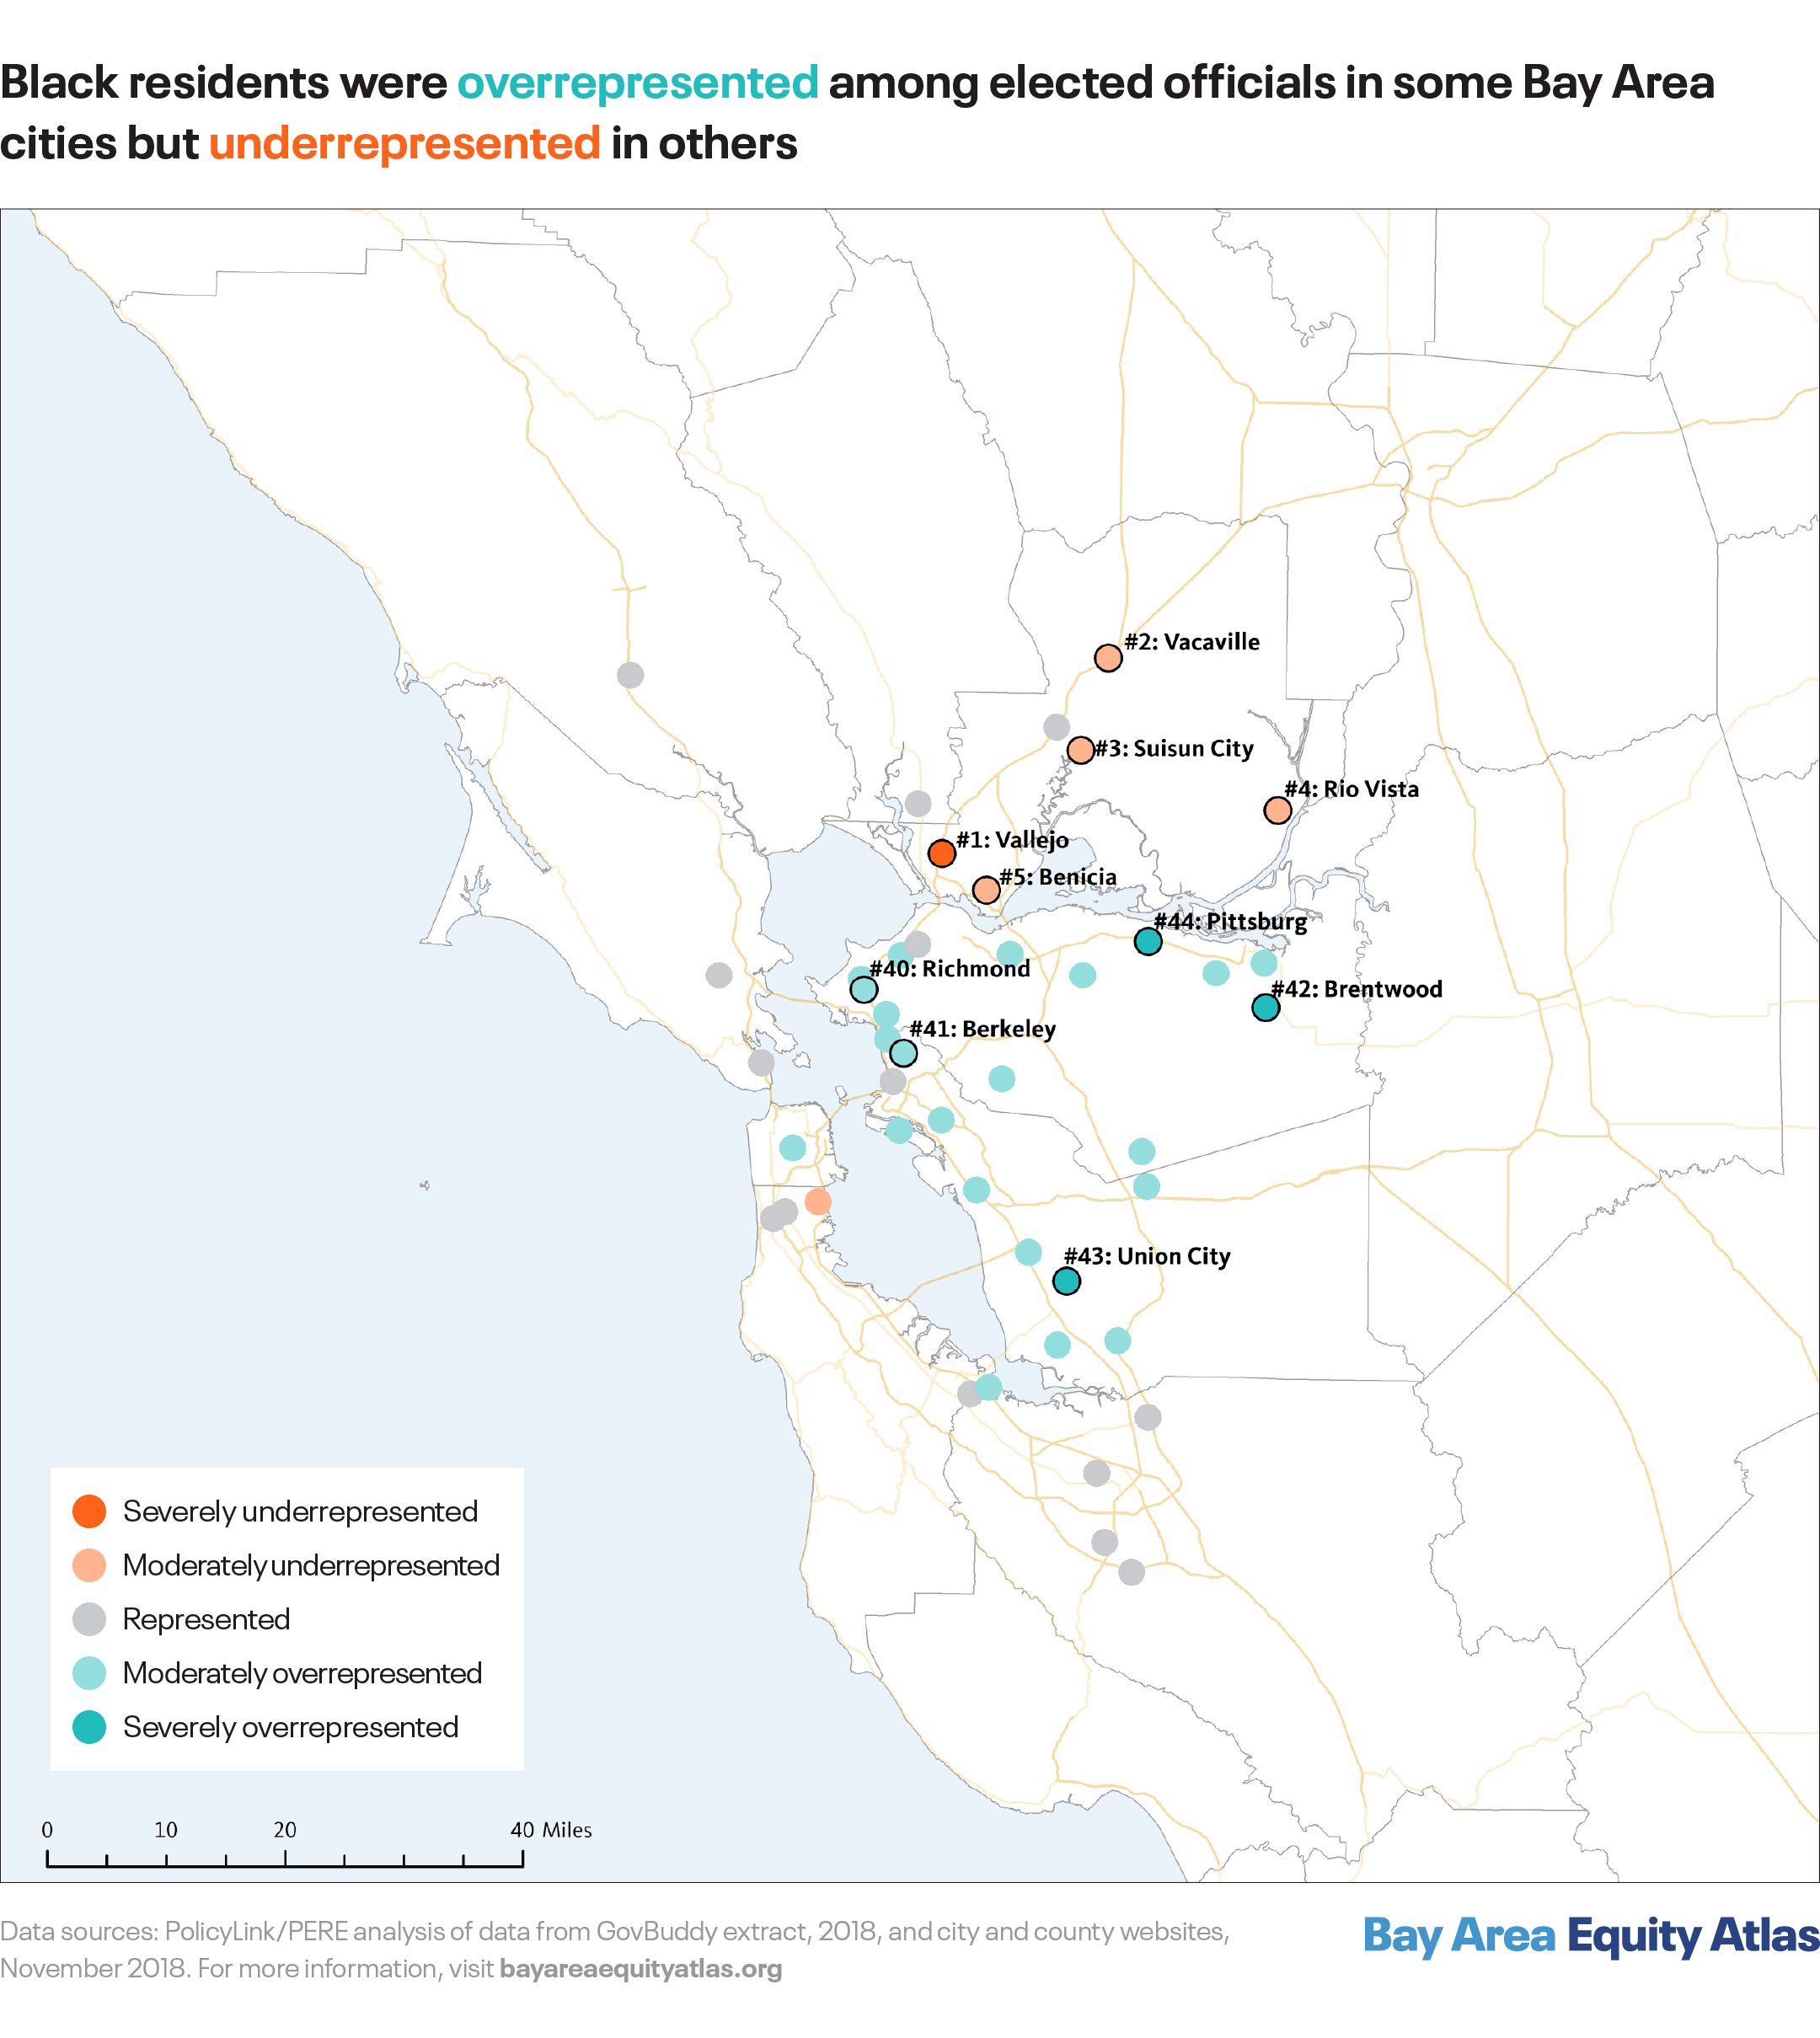This screenshot has width=1820, height=2038.
Task: Click the Moderately underrepresented legend swatch
Action: (90, 1565)
